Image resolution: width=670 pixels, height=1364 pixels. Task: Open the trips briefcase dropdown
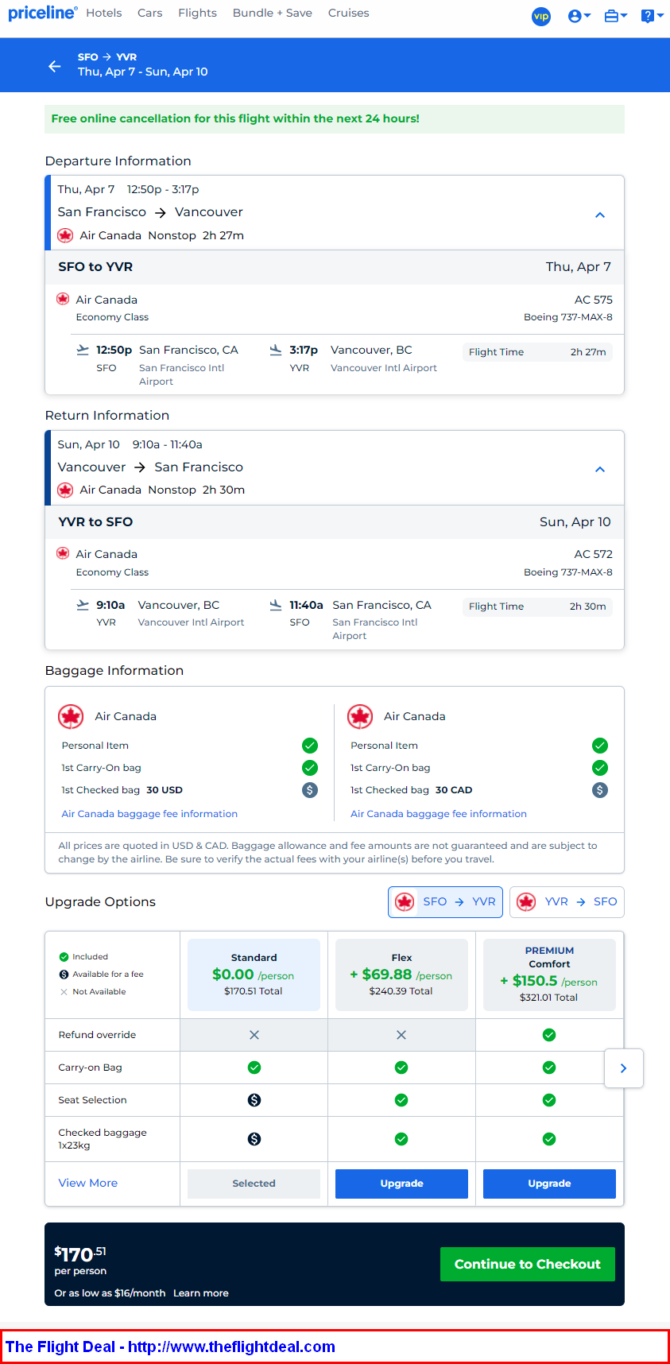tap(616, 16)
